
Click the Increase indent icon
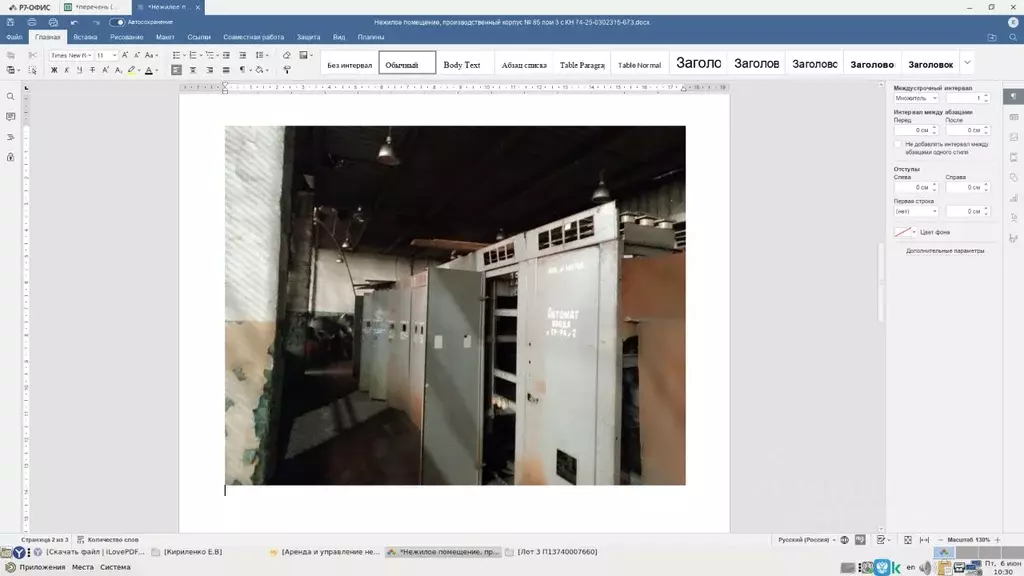[x=242, y=56]
